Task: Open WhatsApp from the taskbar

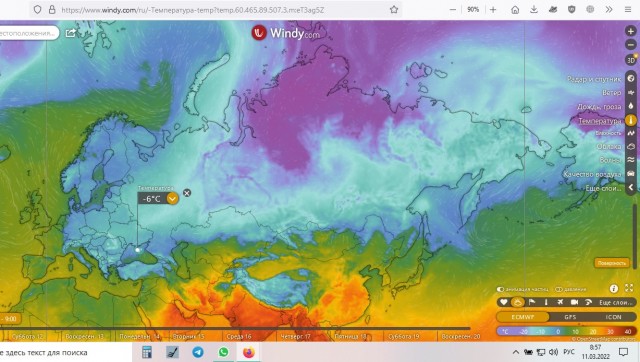Action: pos(223,352)
